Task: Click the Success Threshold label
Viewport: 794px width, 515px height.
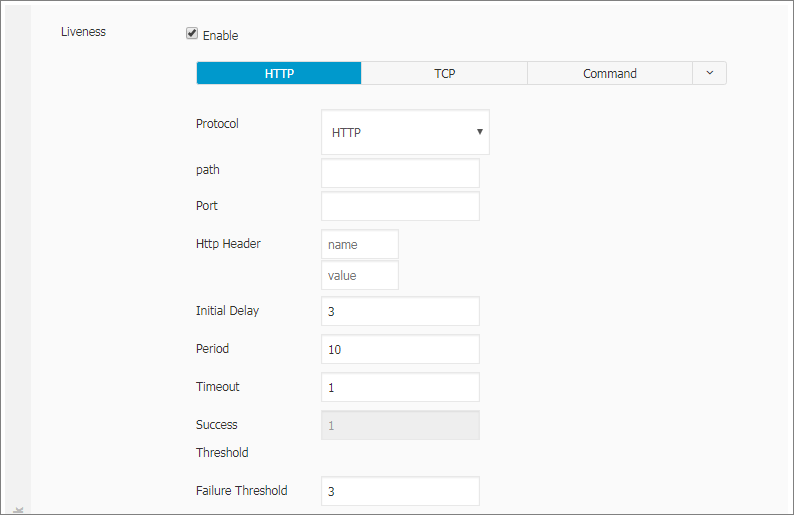Action: 222,439
